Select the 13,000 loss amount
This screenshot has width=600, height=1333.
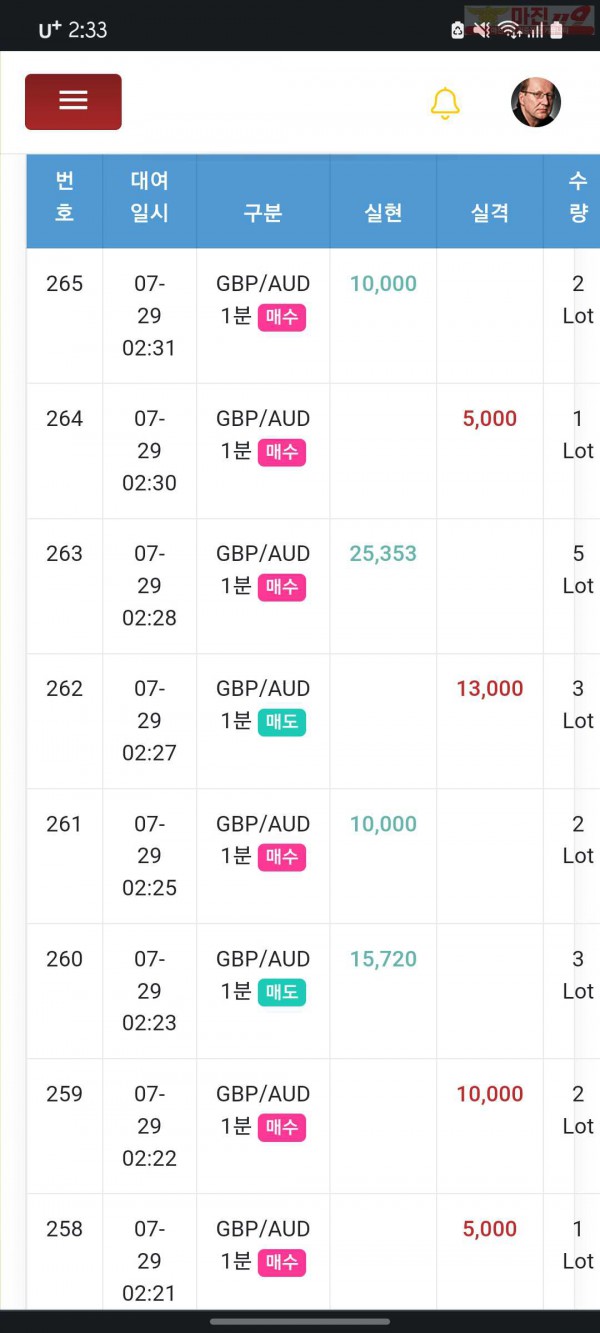[490, 689]
